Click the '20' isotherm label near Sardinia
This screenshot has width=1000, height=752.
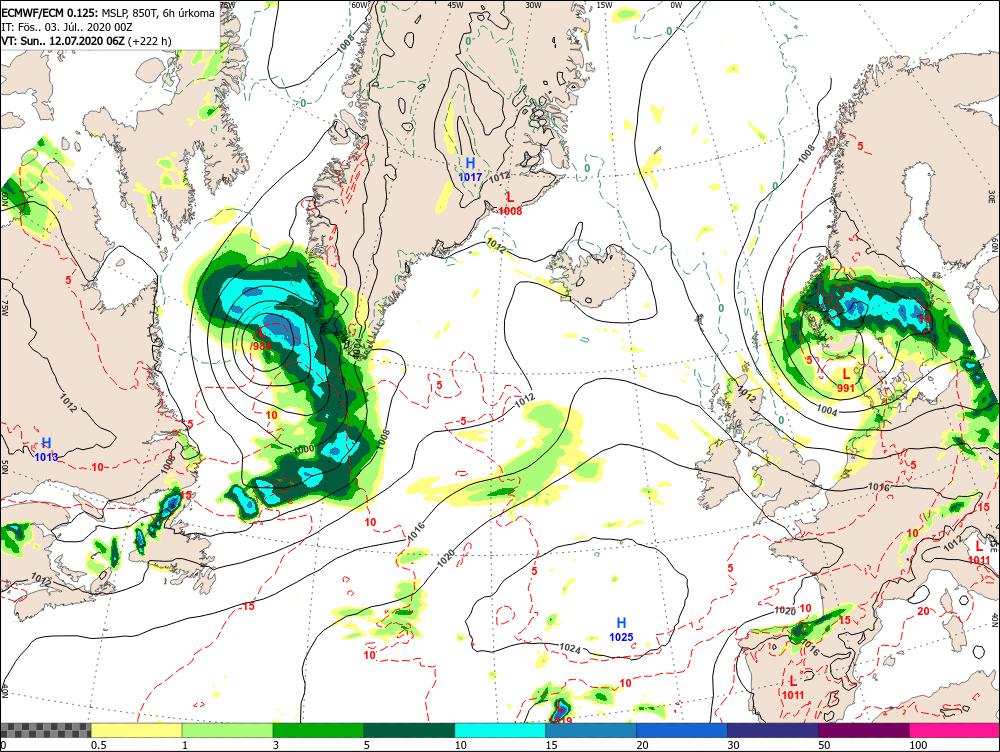pos(923,611)
